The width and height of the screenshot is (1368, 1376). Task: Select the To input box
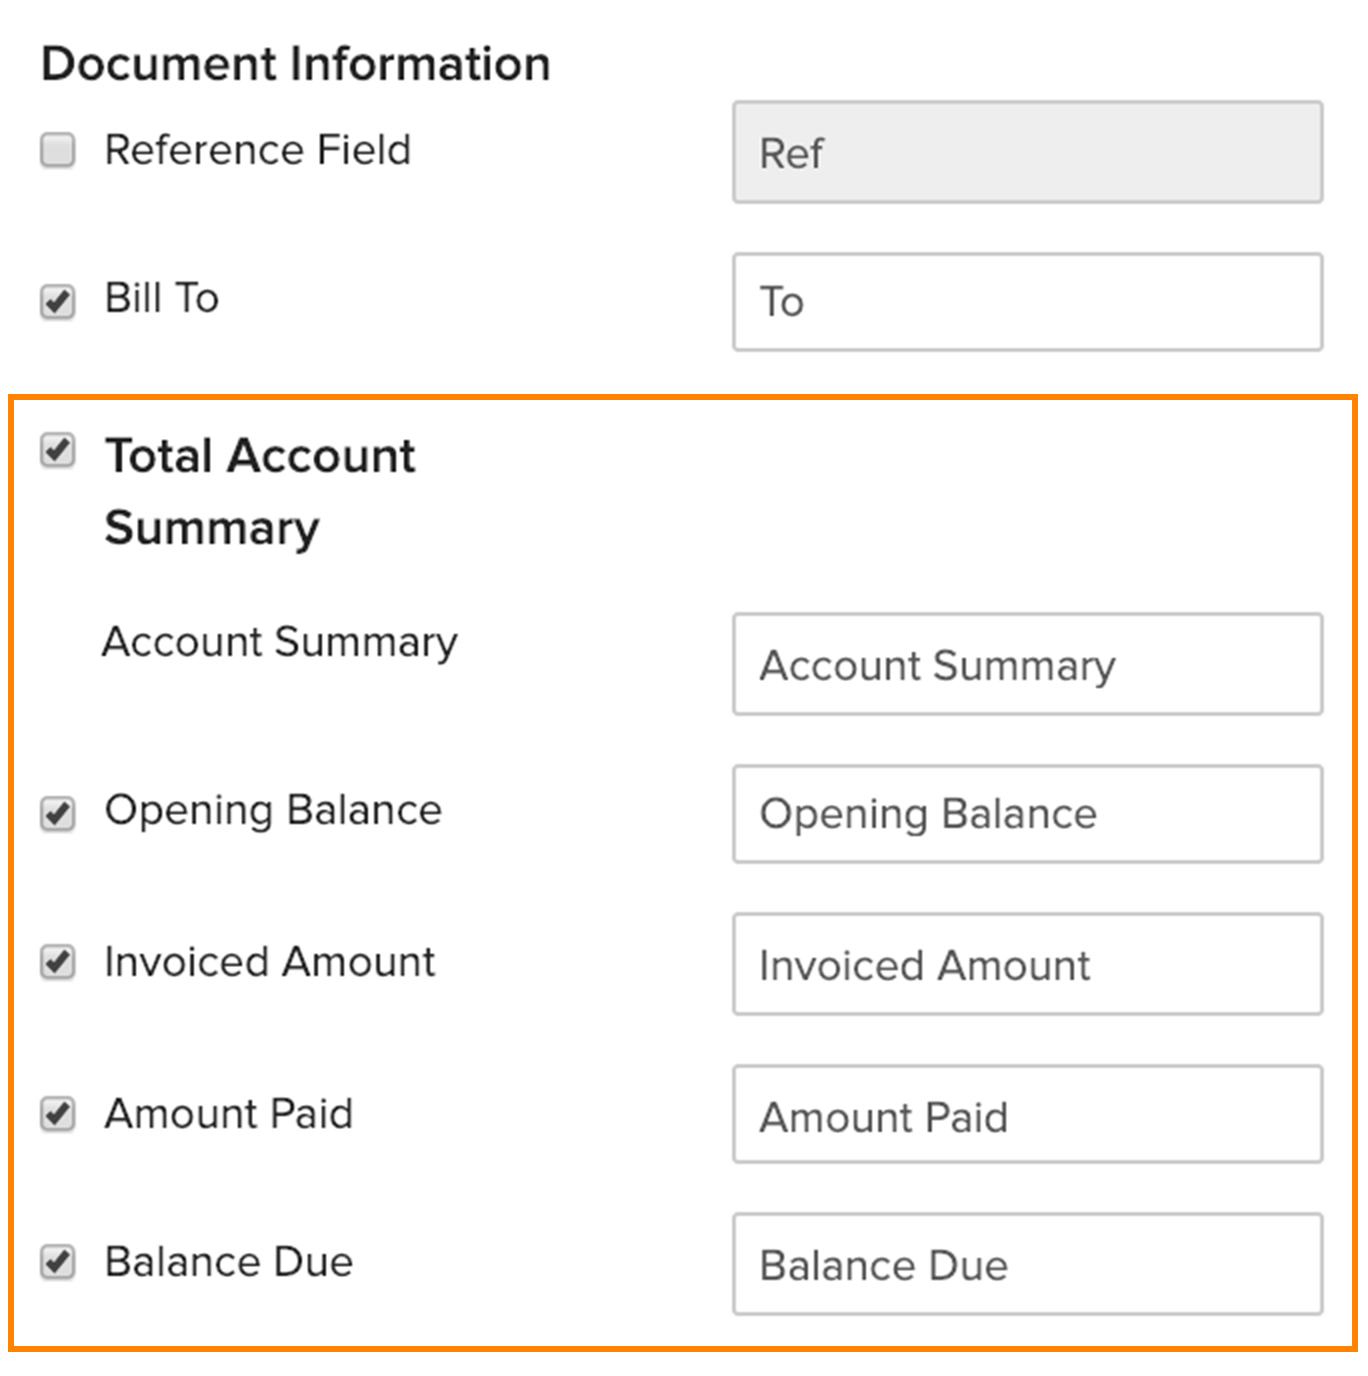click(x=1027, y=300)
